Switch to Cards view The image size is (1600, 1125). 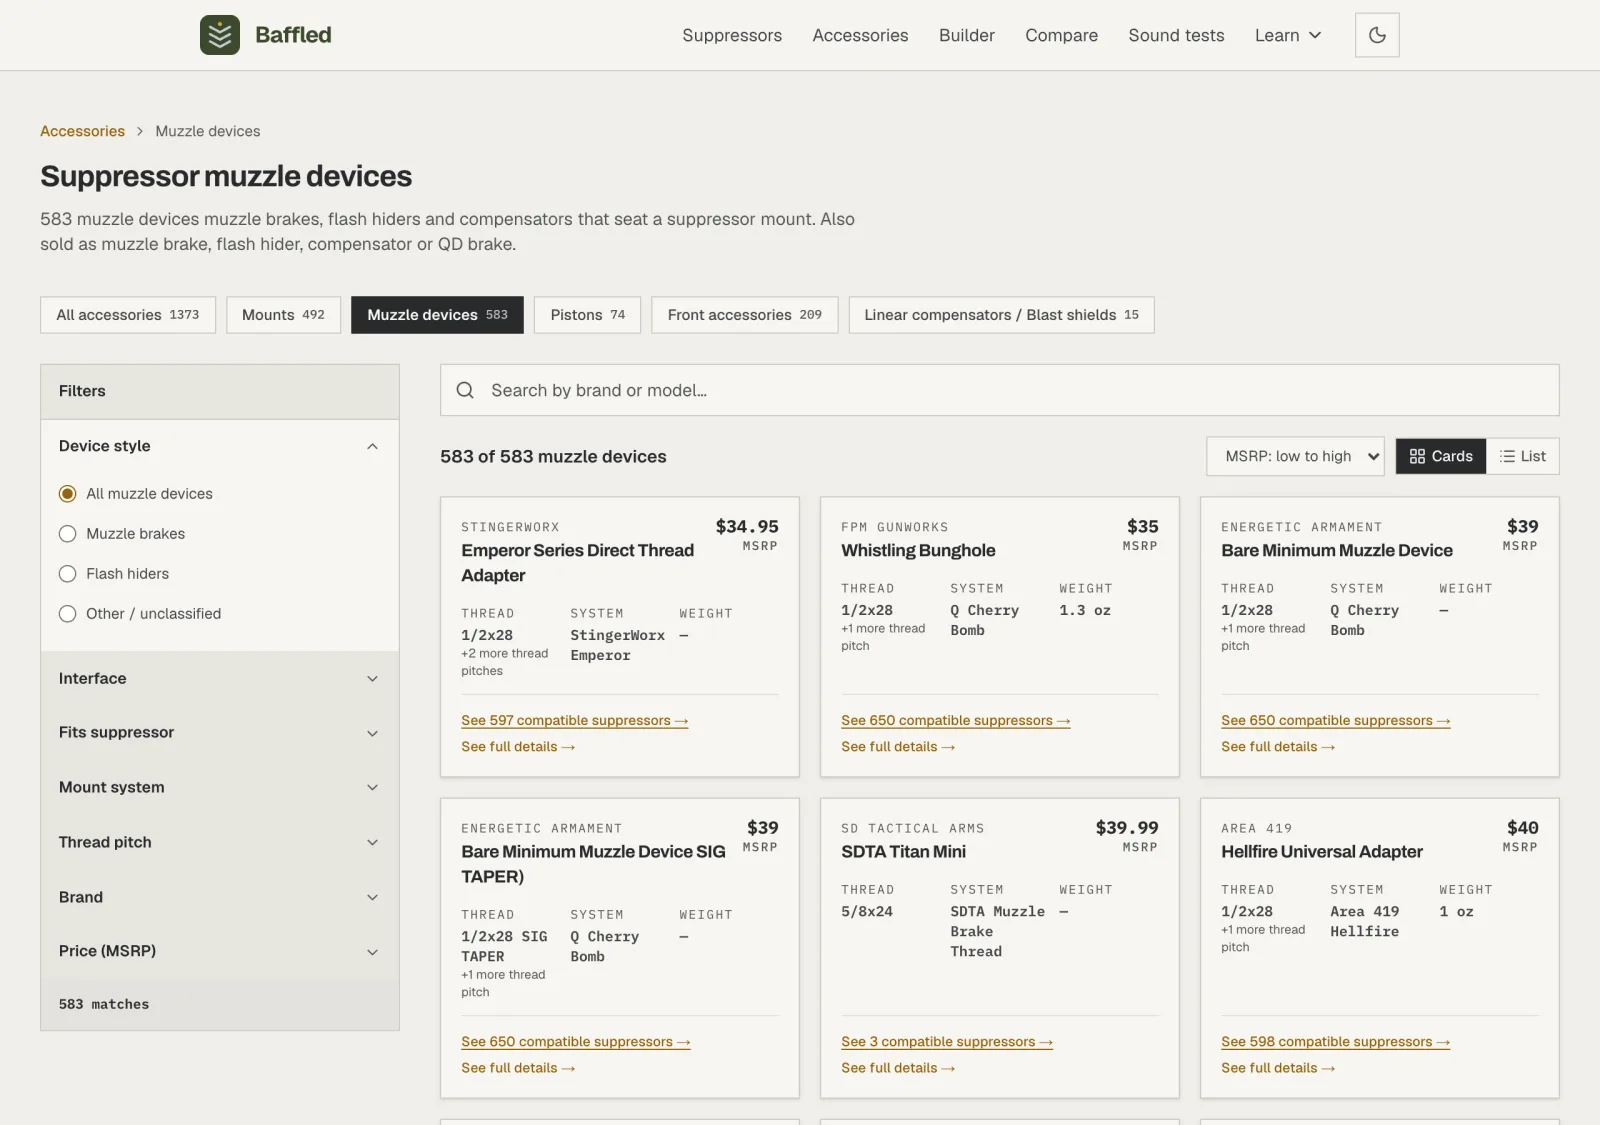[x=1441, y=456]
